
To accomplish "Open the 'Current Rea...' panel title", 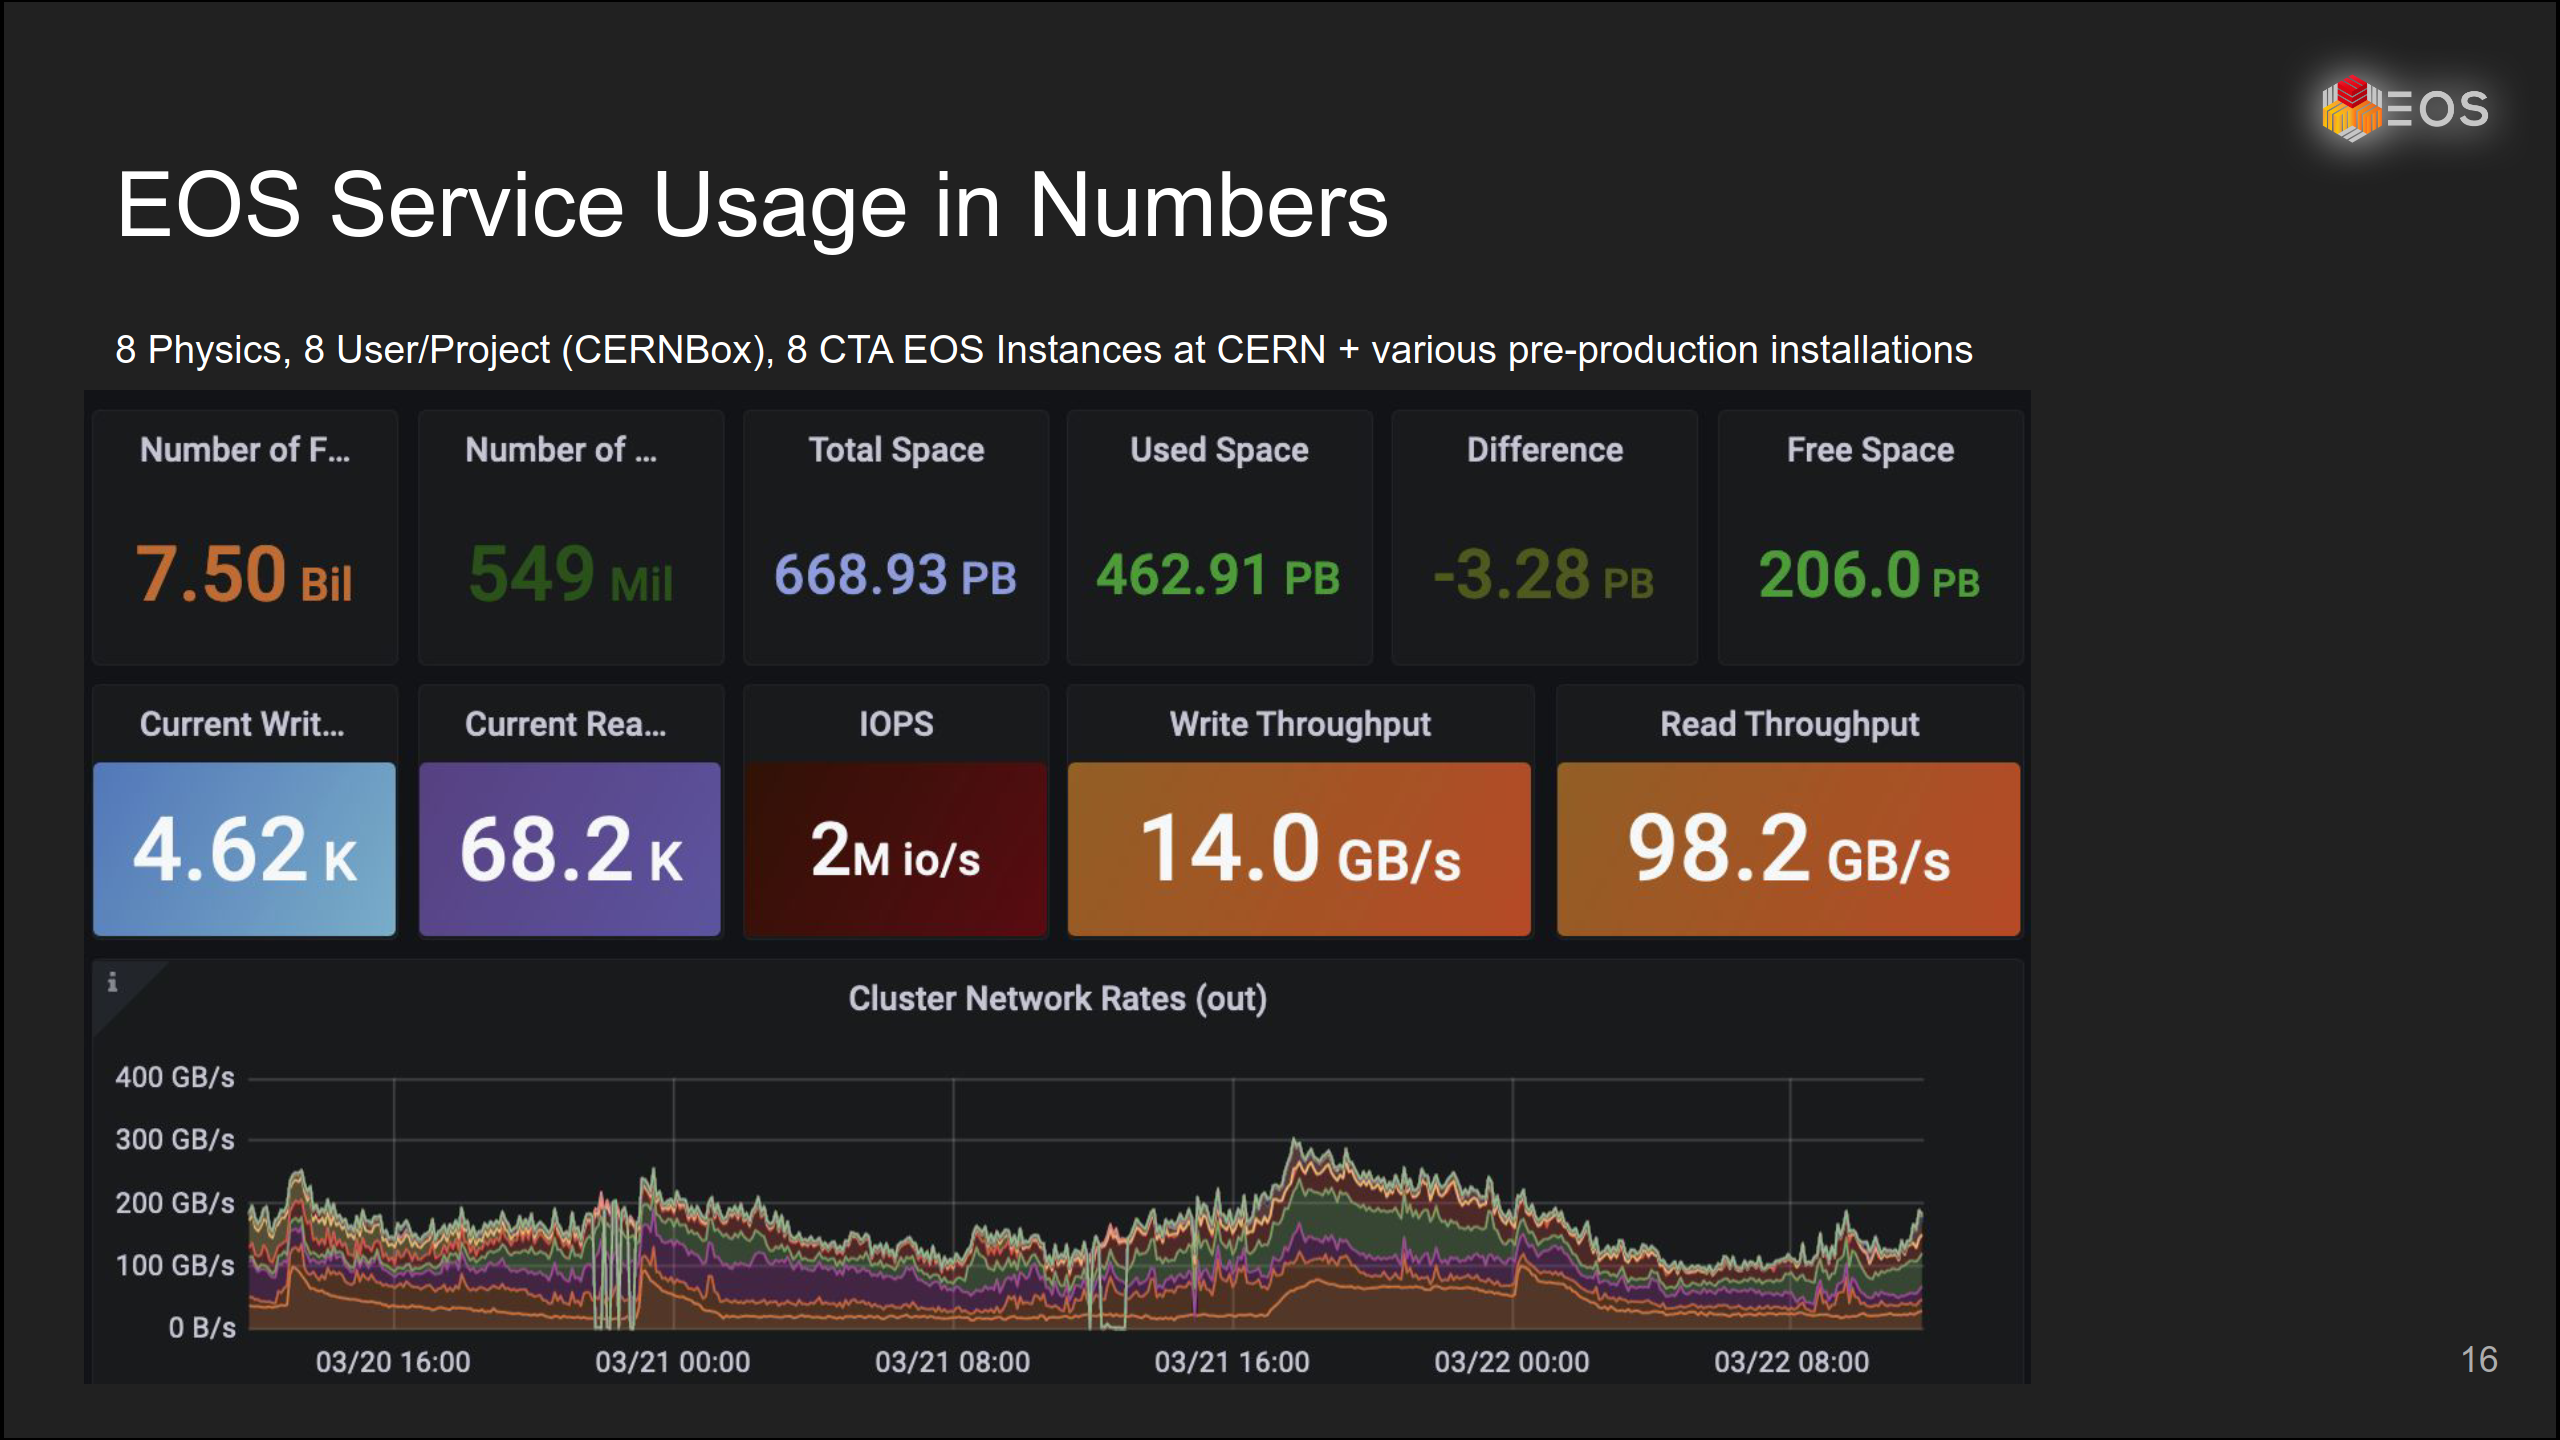I will pos(566,724).
